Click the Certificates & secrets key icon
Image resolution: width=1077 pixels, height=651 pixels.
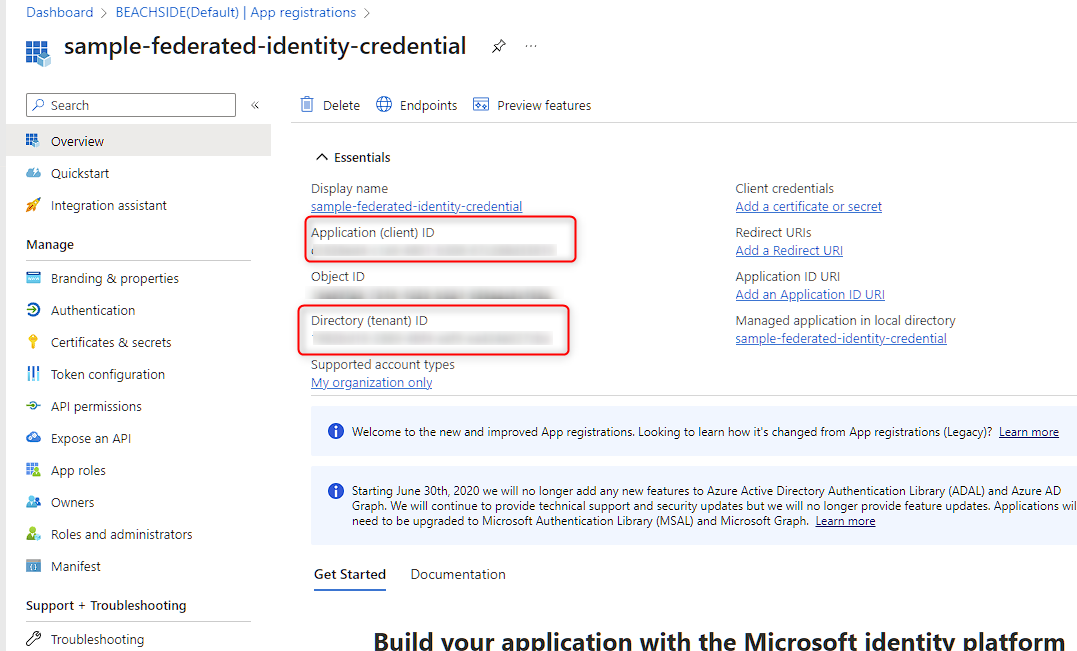click(x=33, y=341)
